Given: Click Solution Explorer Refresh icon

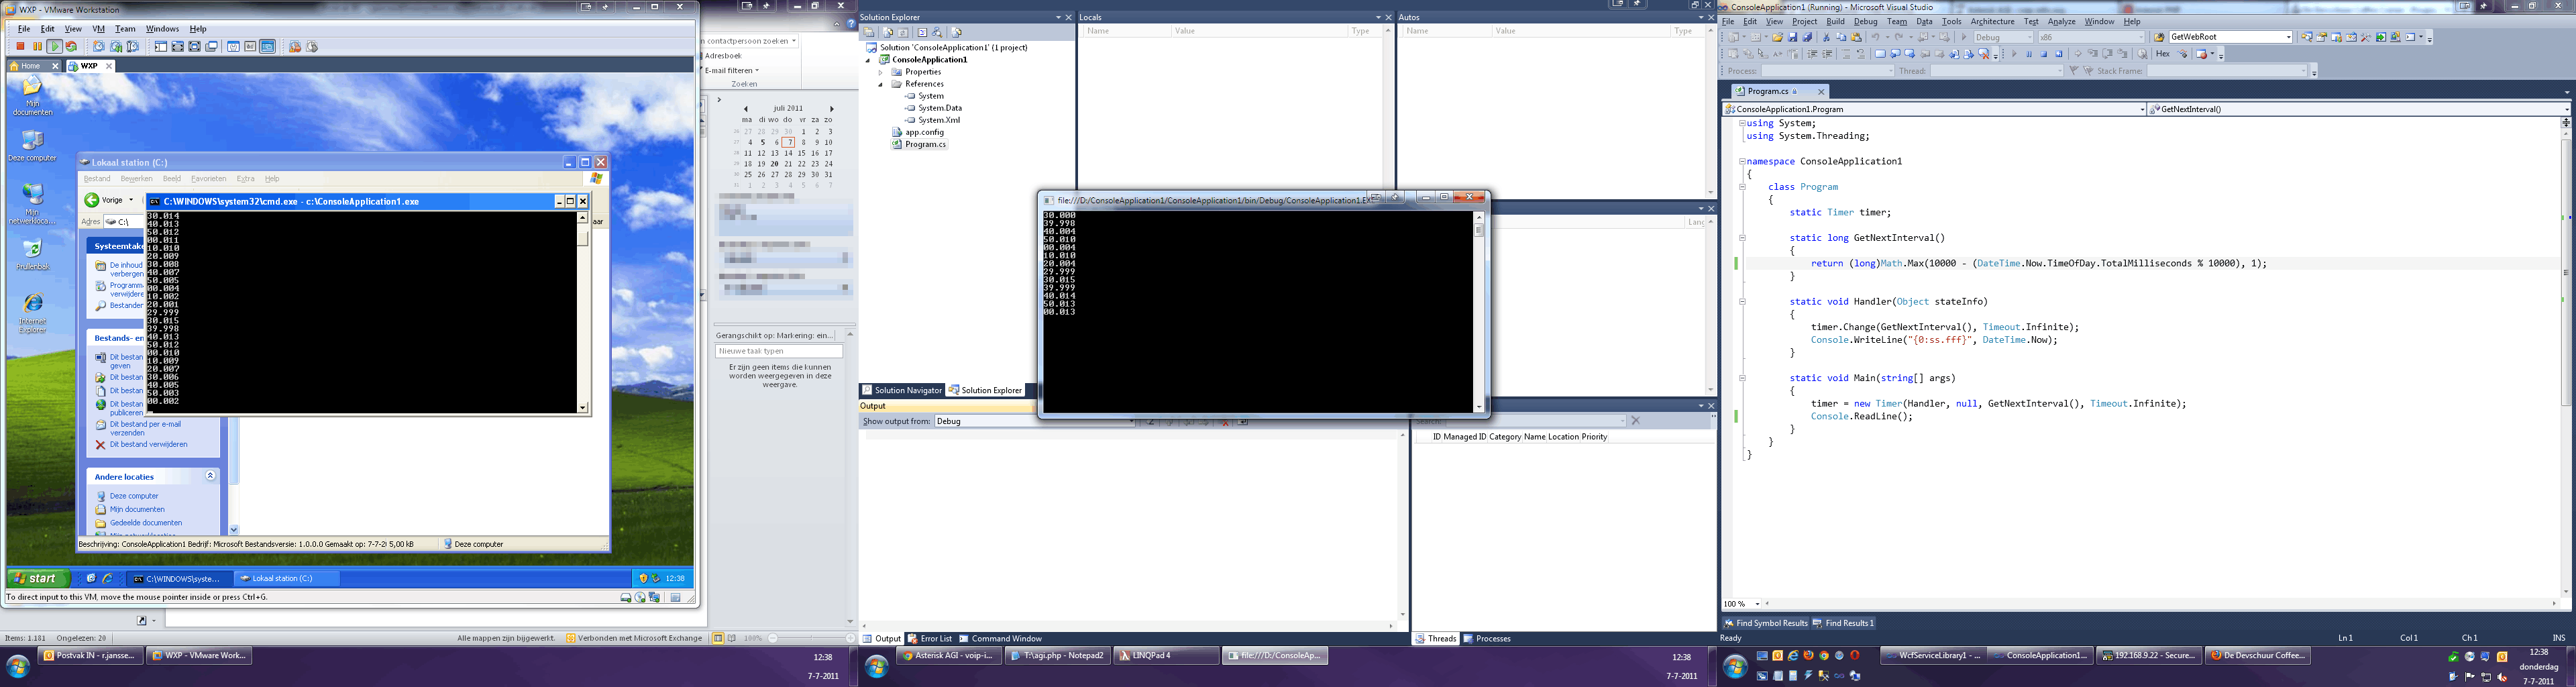Looking at the screenshot, I should pos(903,32).
